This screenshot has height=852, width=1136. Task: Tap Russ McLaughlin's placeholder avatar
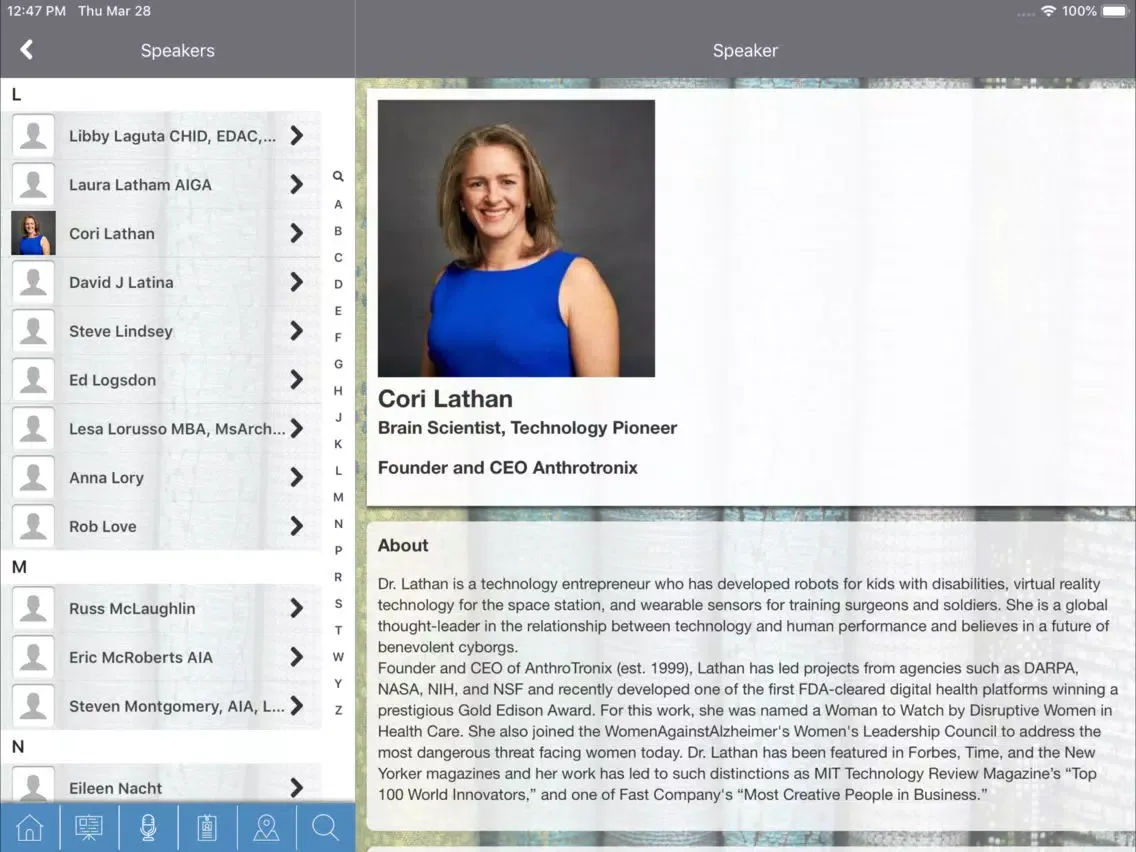click(x=33, y=608)
